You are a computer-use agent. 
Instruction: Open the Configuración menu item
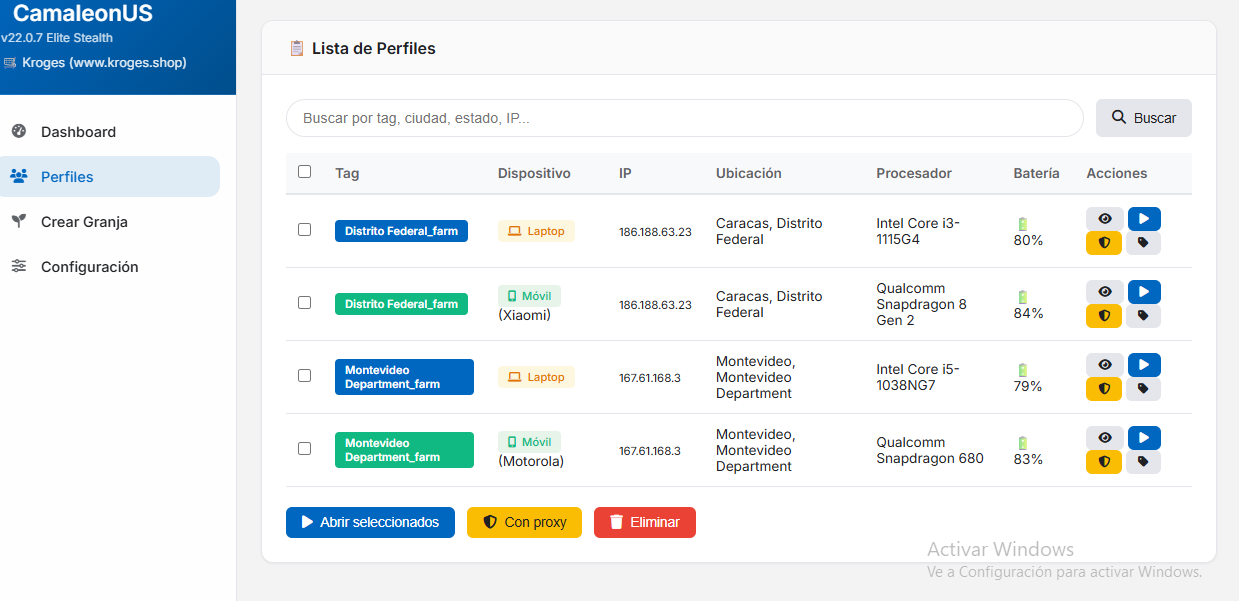(x=89, y=267)
